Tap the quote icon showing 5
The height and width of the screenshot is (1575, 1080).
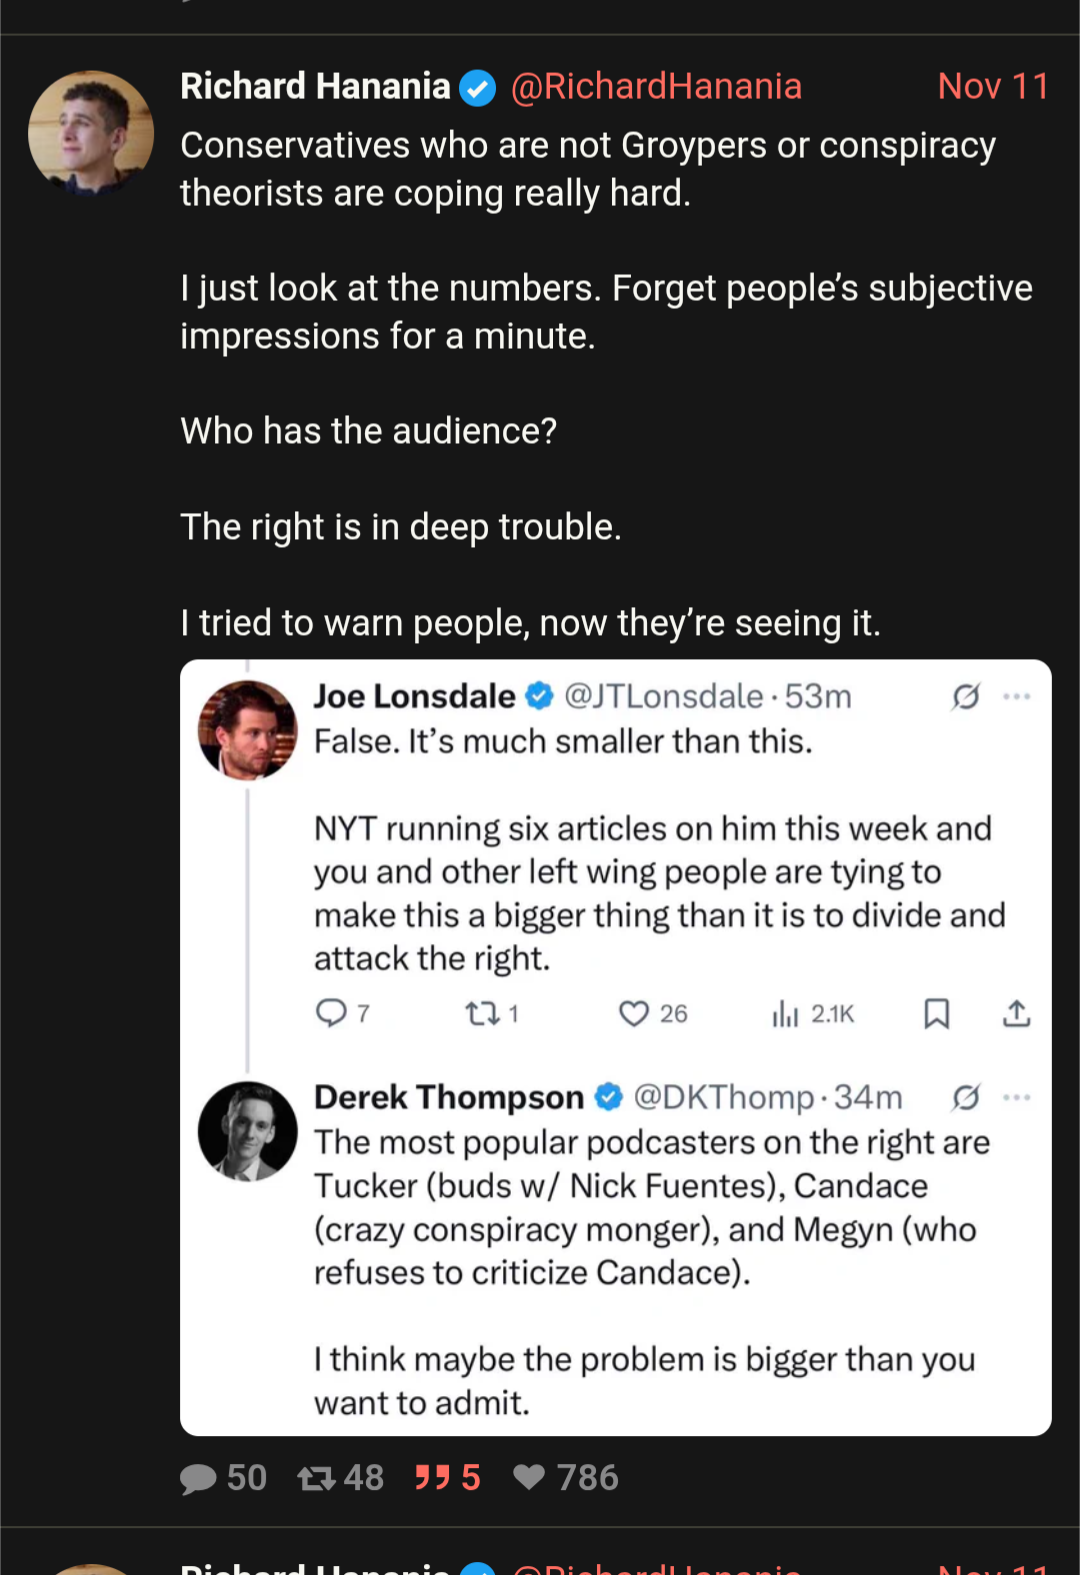click(432, 1477)
